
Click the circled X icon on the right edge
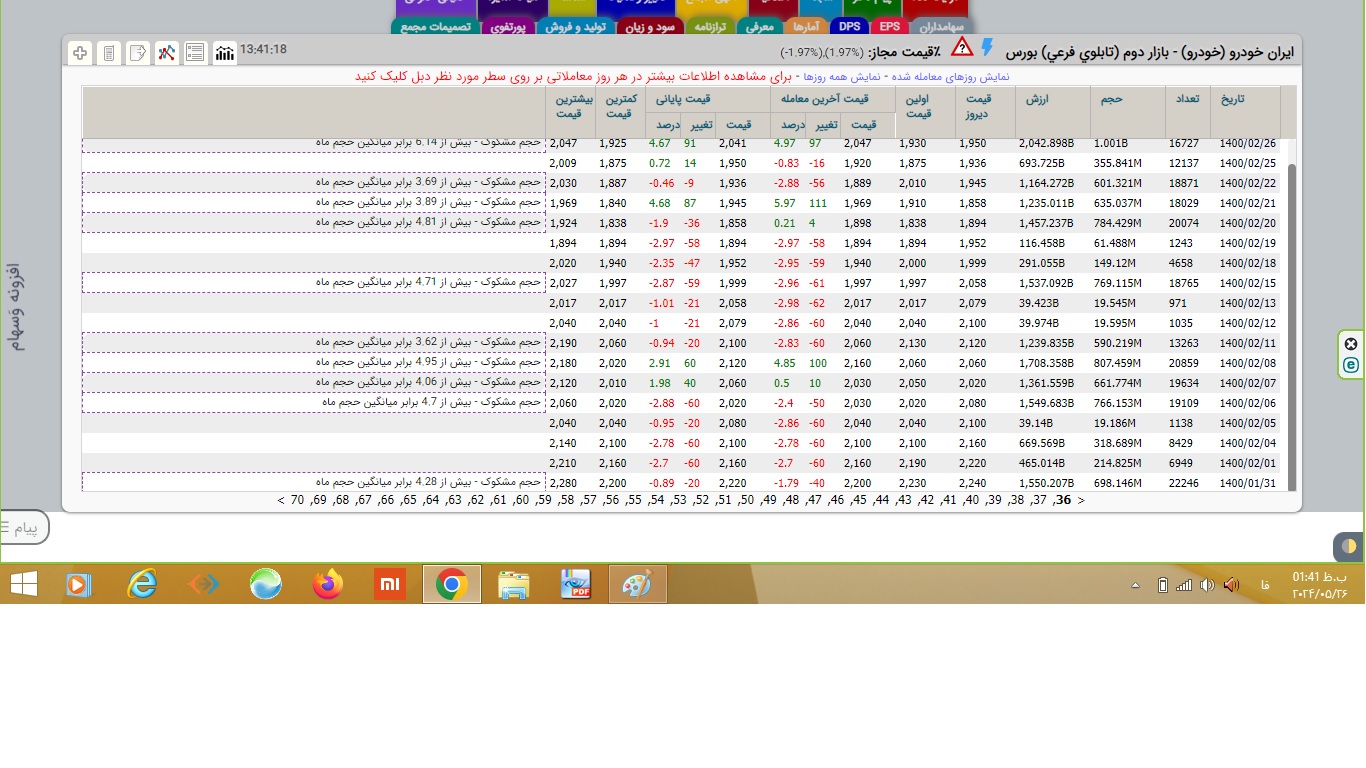click(1351, 344)
